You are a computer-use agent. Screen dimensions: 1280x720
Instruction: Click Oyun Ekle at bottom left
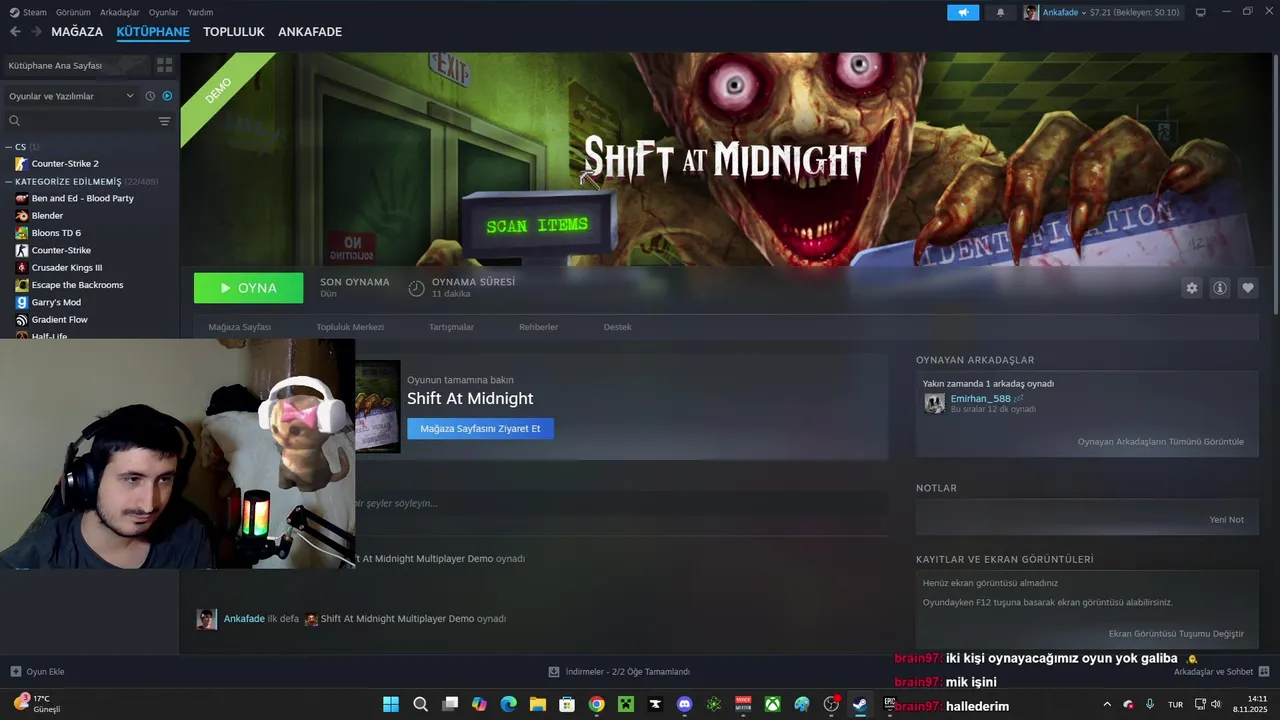(37, 672)
